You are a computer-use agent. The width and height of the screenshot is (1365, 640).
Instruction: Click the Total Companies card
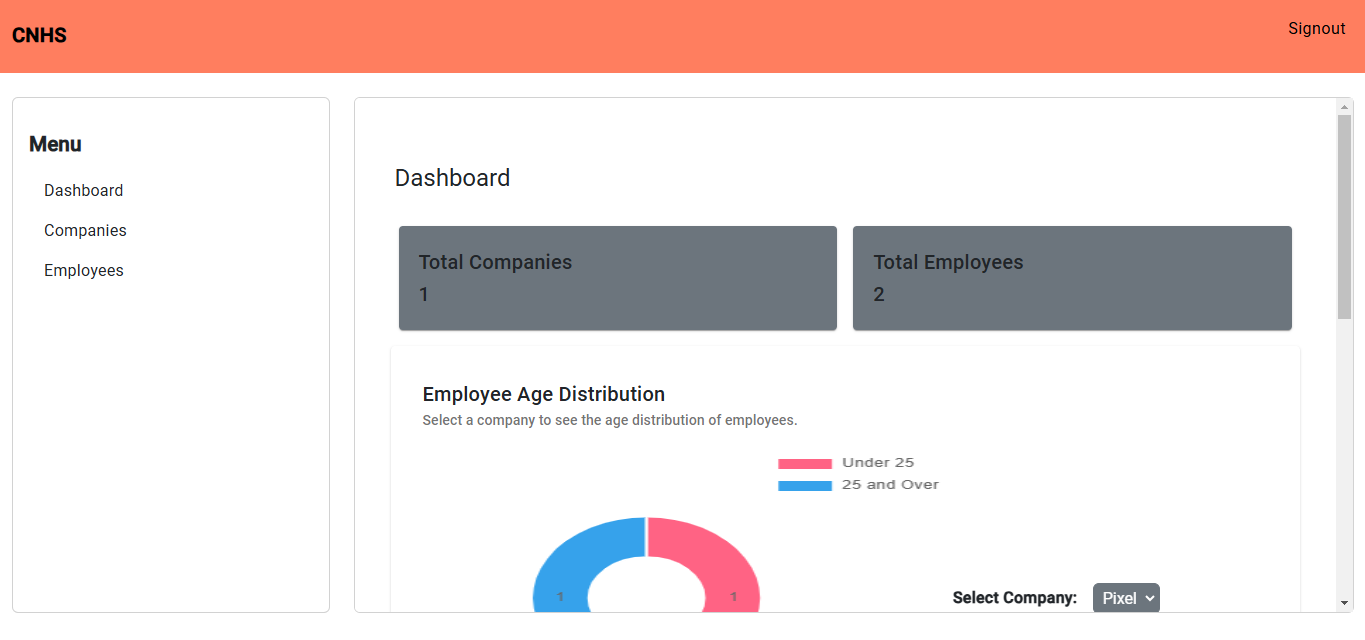click(618, 278)
